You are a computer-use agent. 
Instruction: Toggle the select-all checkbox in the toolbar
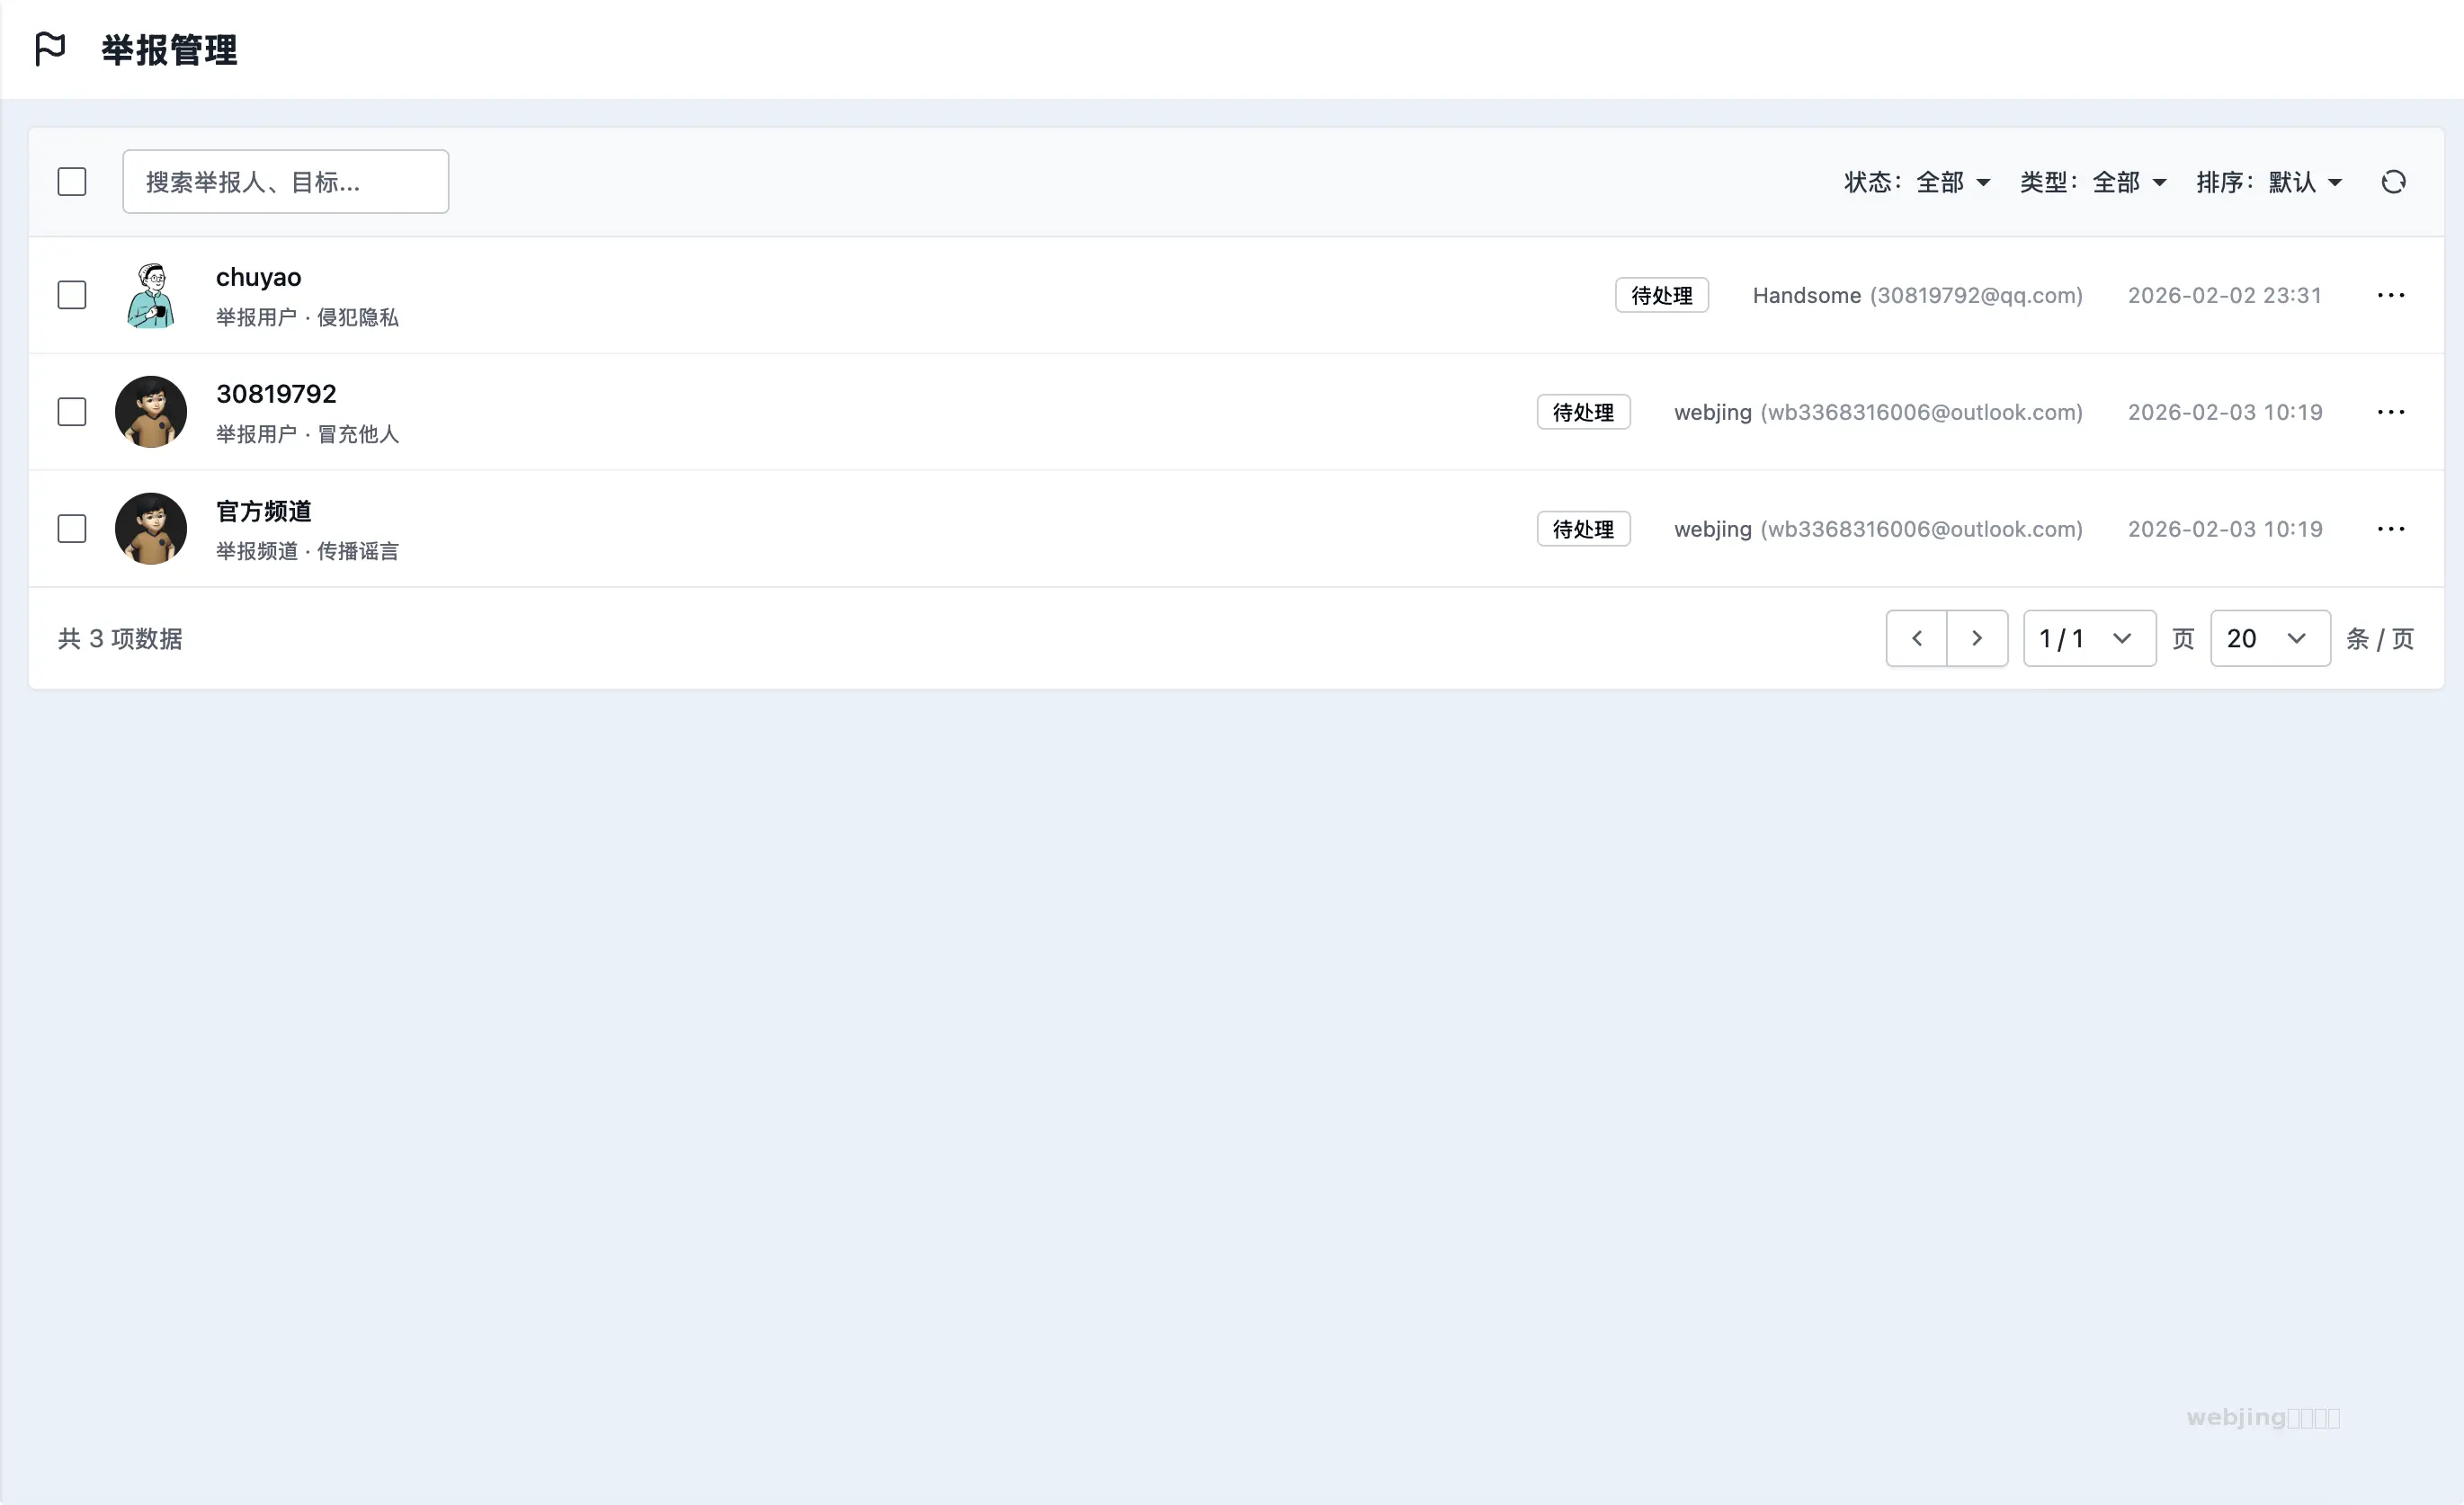pos(72,182)
